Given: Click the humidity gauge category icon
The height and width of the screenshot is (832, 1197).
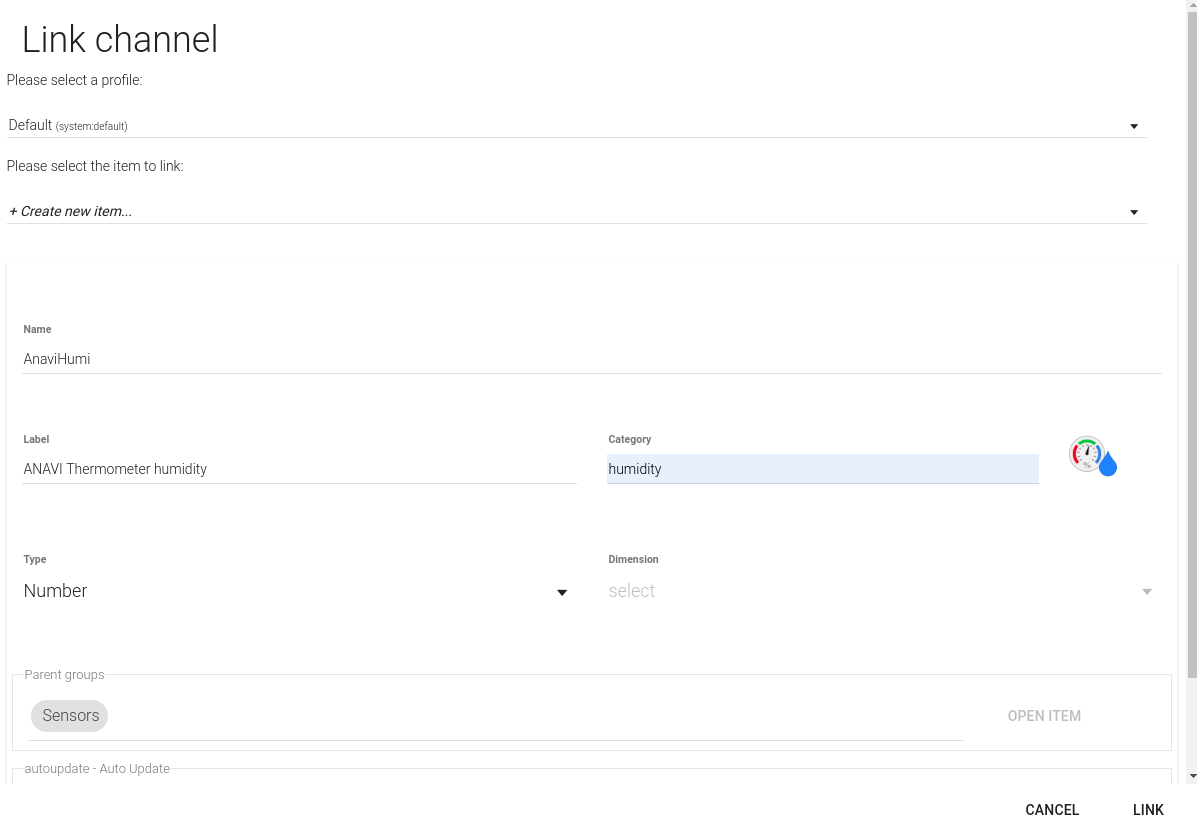Looking at the screenshot, I should (1092, 456).
